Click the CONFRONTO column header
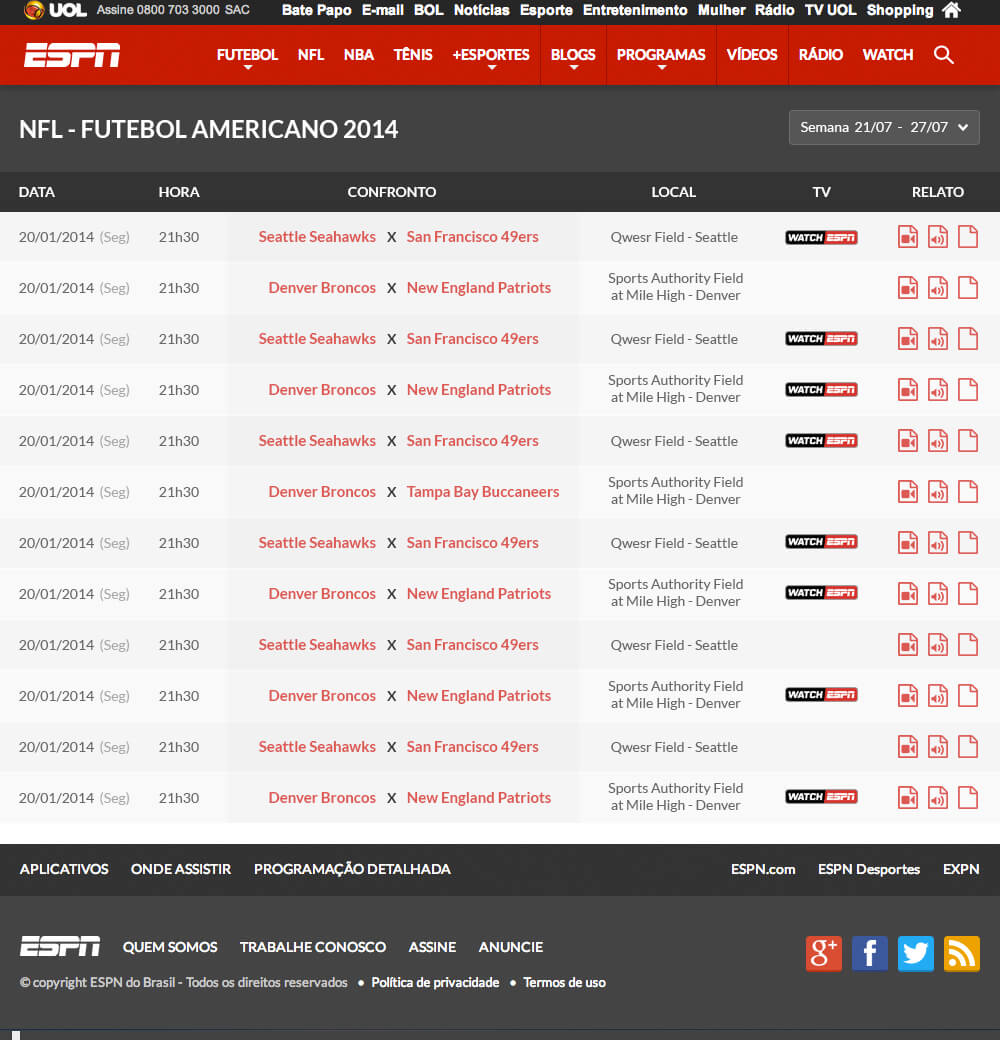Screen dimensions: 1000x1040 pos(392,192)
